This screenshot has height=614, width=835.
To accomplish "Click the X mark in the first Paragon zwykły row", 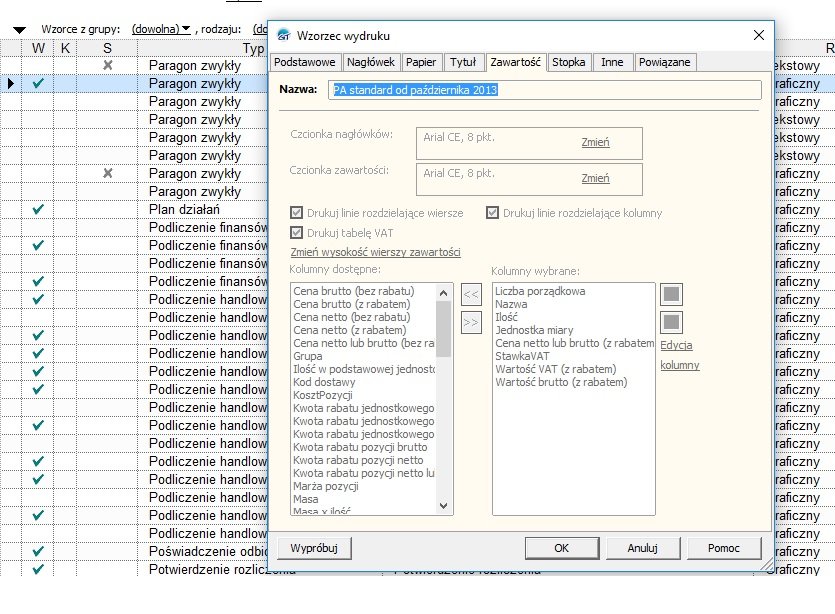I will 108,65.
